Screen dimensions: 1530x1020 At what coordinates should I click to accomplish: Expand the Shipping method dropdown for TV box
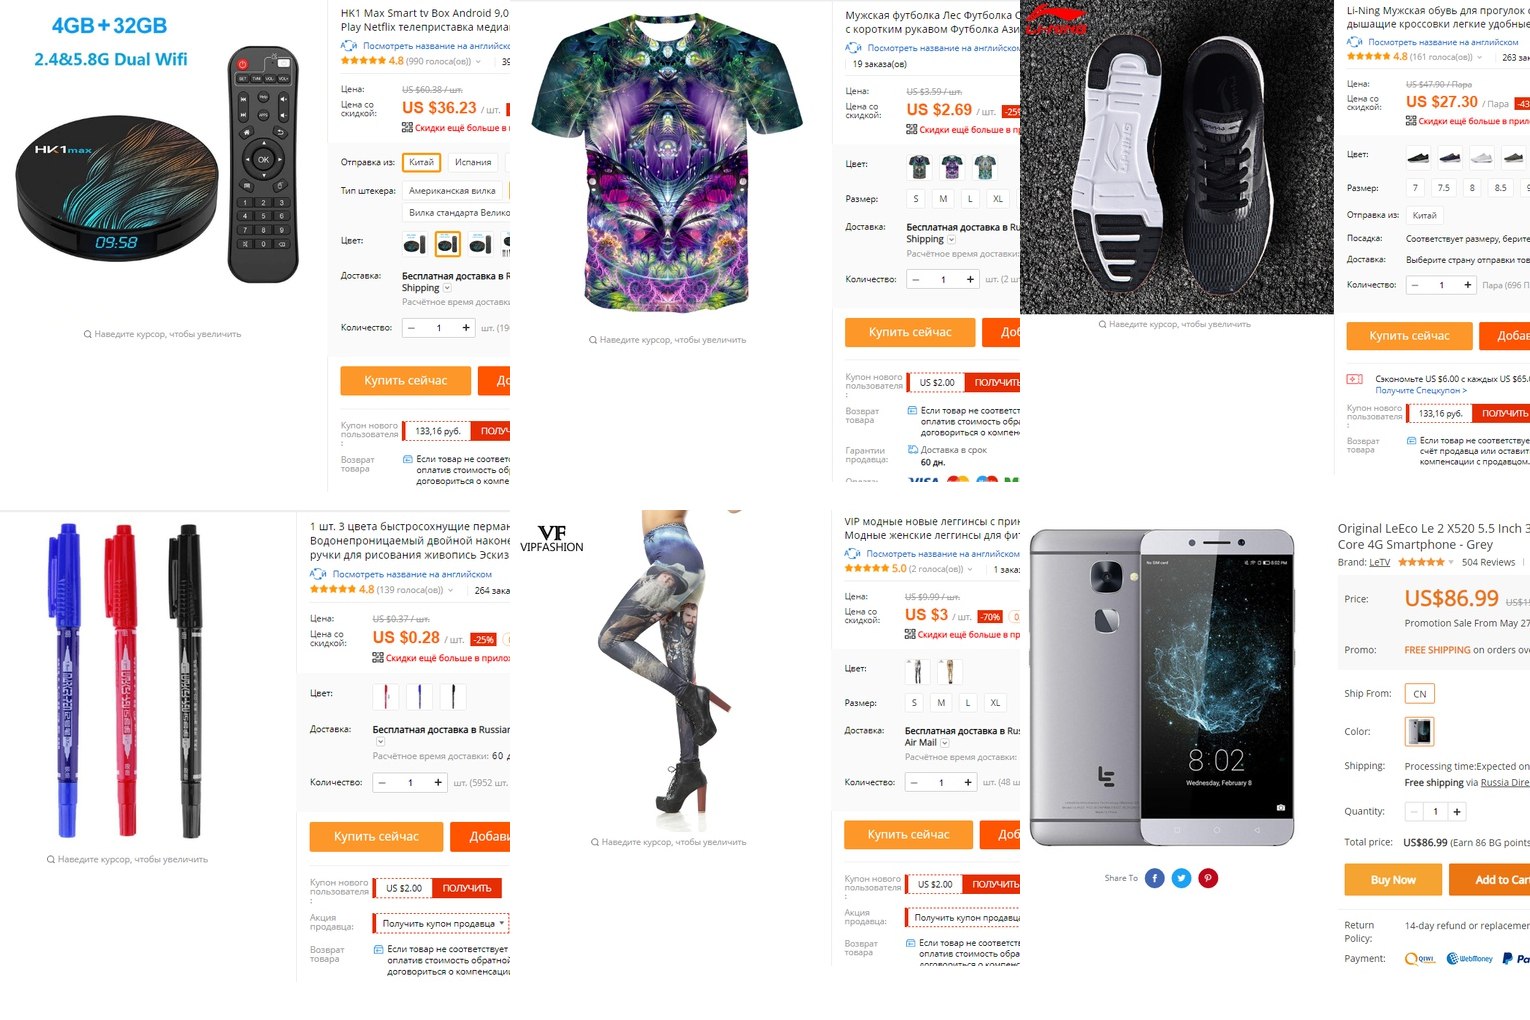(447, 288)
